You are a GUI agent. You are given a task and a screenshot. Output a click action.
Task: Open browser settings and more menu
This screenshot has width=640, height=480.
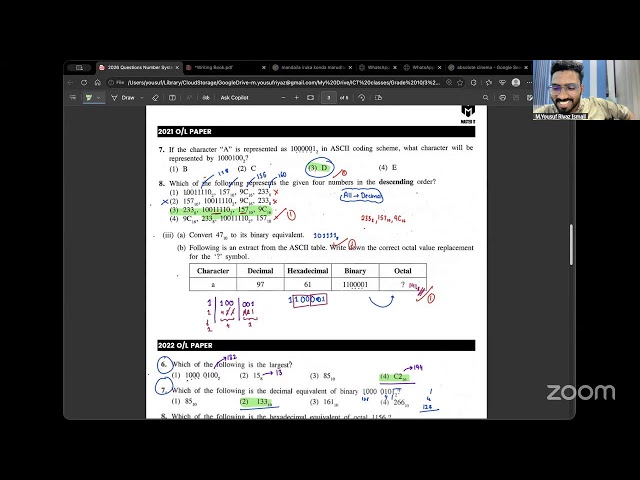[529, 82]
